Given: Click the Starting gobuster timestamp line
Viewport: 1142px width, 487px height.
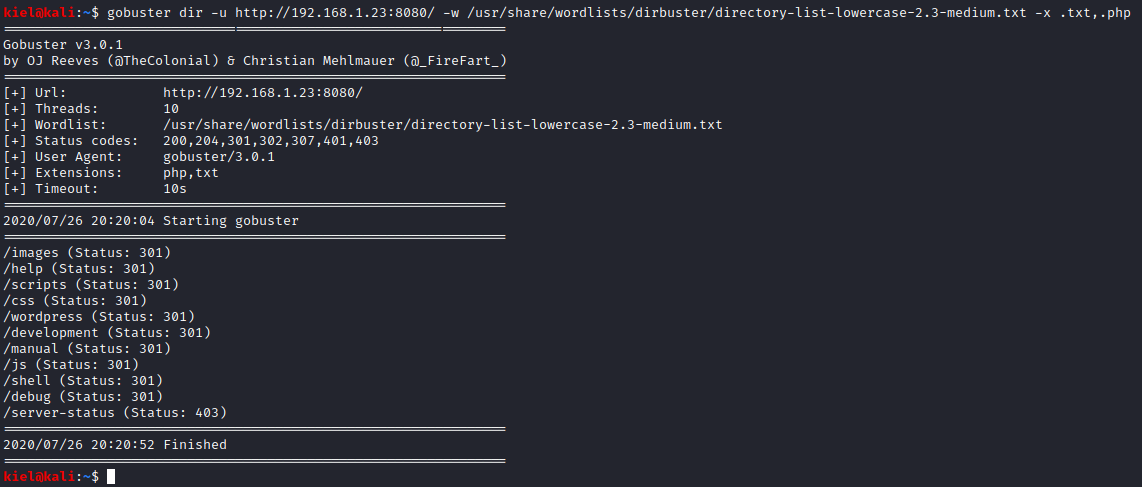Looking at the screenshot, I should click(151, 221).
